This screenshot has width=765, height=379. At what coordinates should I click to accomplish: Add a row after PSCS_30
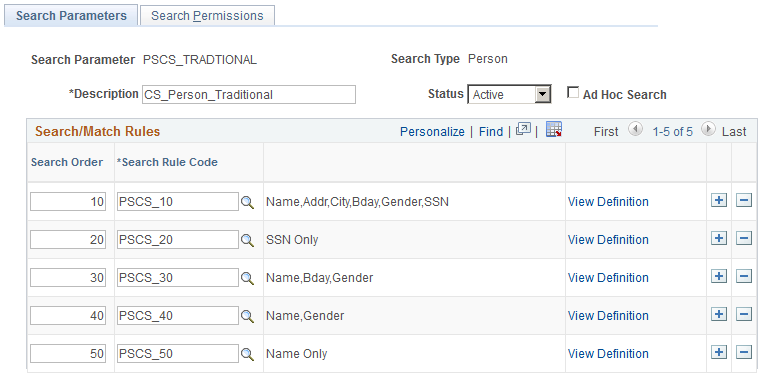coord(719,277)
